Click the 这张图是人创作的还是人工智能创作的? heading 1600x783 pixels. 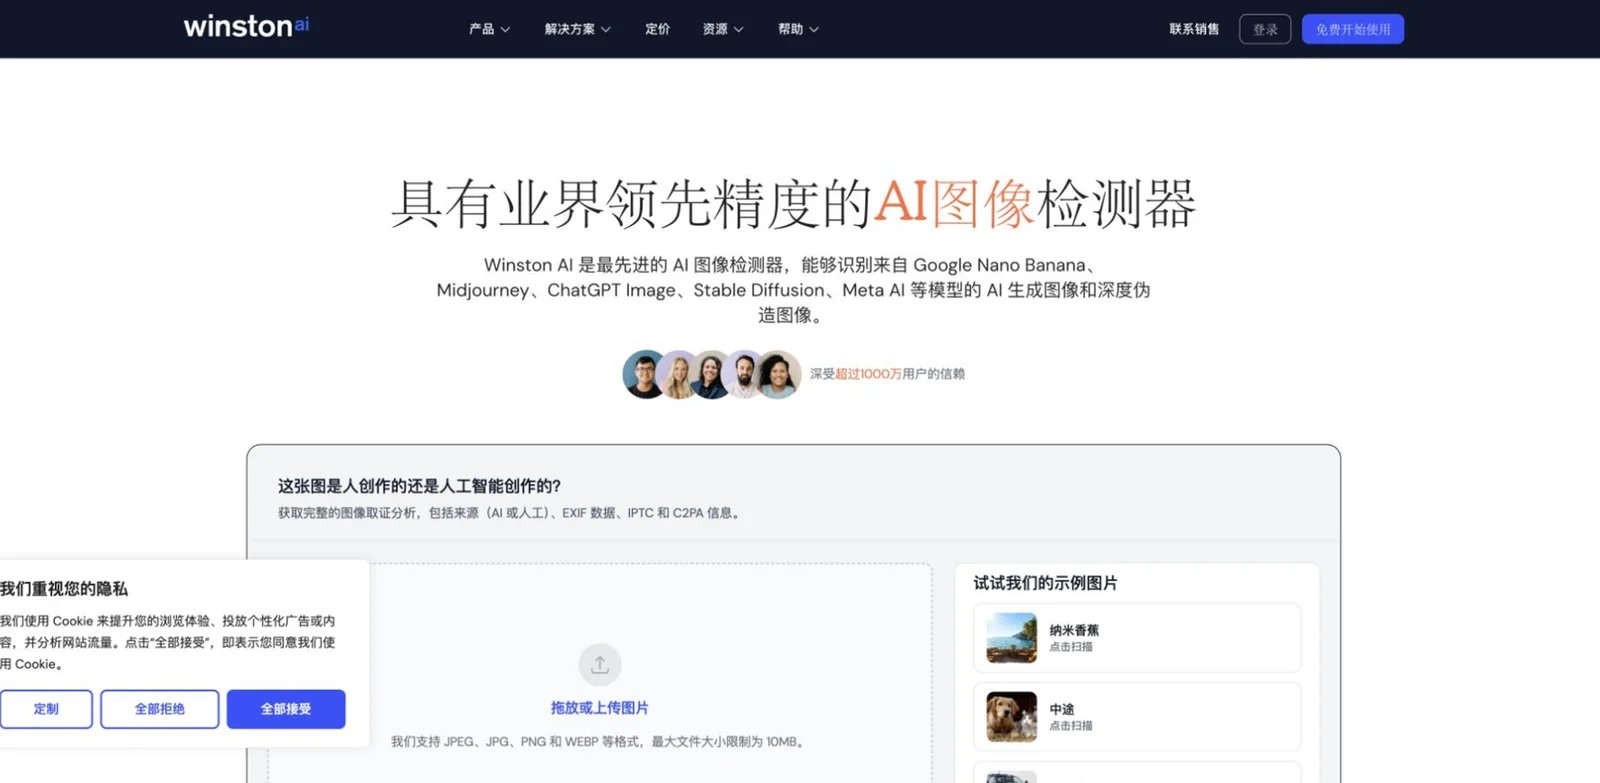click(x=419, y=486)
